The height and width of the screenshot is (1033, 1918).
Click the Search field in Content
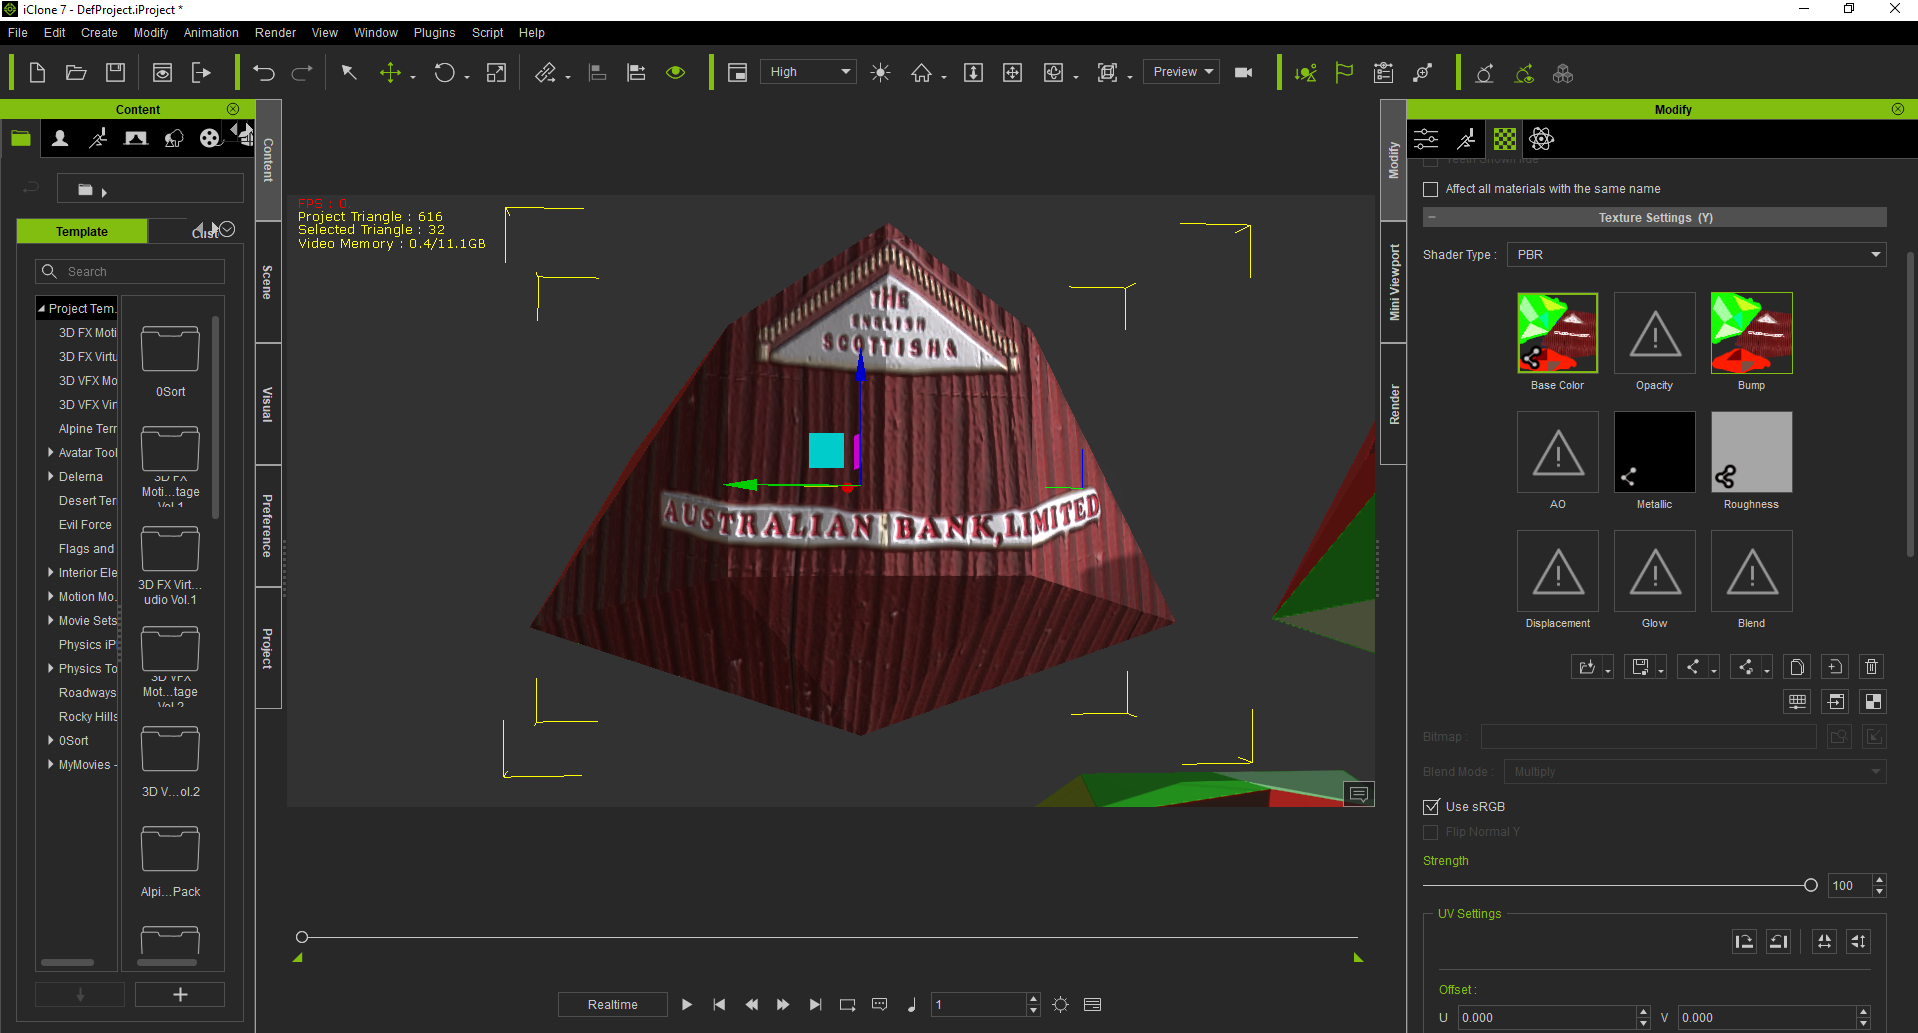coord(130,272)
